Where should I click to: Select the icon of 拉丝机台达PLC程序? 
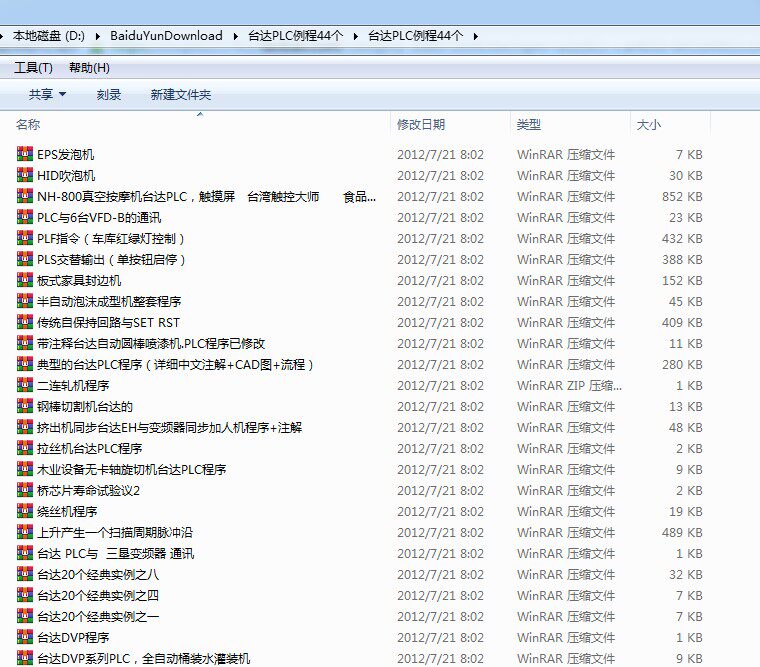pyautogui.click(x=25, y=448)
